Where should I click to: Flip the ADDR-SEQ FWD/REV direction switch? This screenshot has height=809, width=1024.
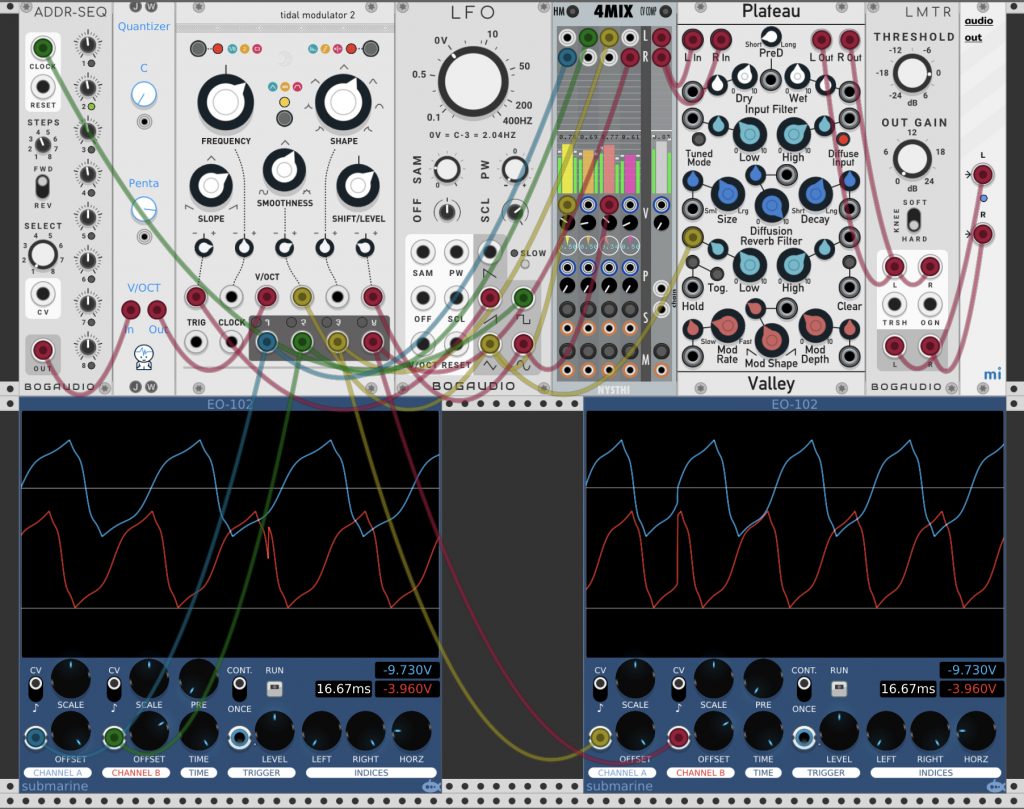pyautogui.click(x=42, y=187)
